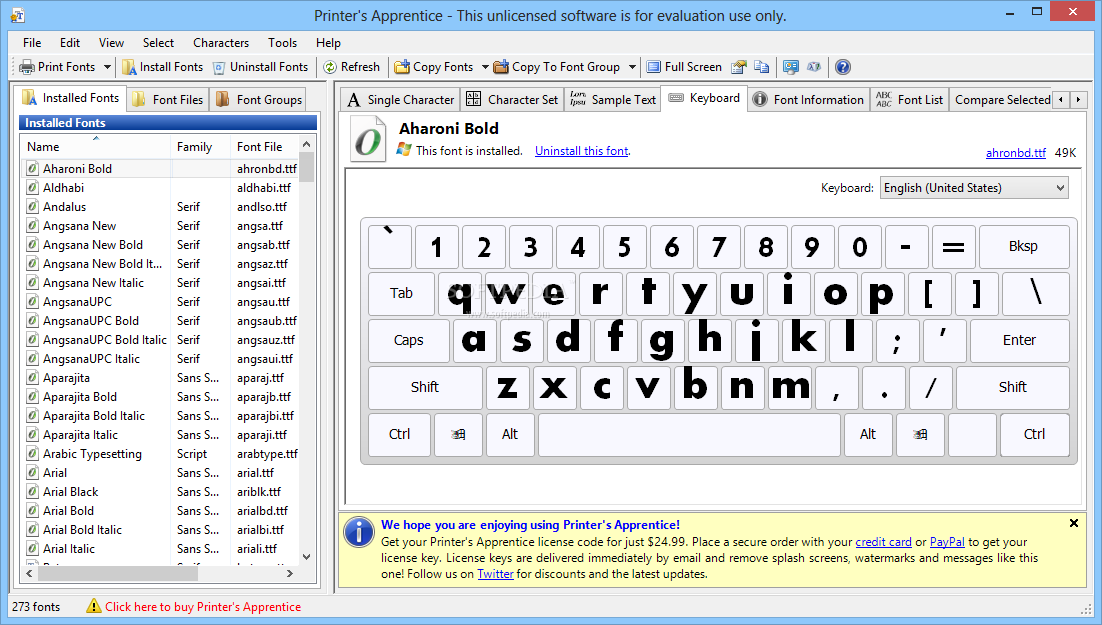Viewport: 1102px width, 625px height.
Task: Open the Edit menu
Action: [x=70, y=43]
